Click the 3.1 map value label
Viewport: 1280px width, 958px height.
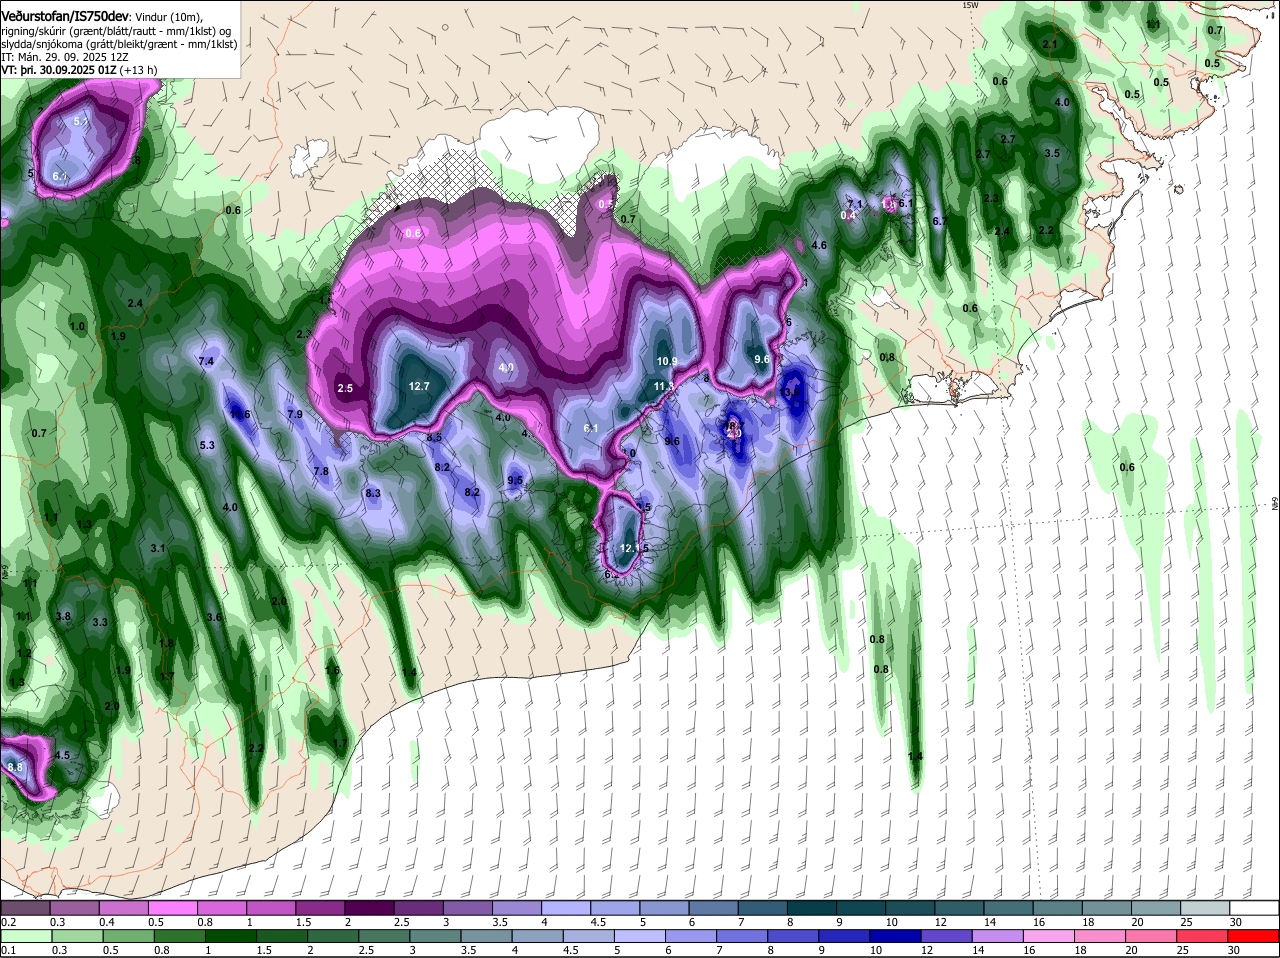pyautogui.click(x=158, y=548)
